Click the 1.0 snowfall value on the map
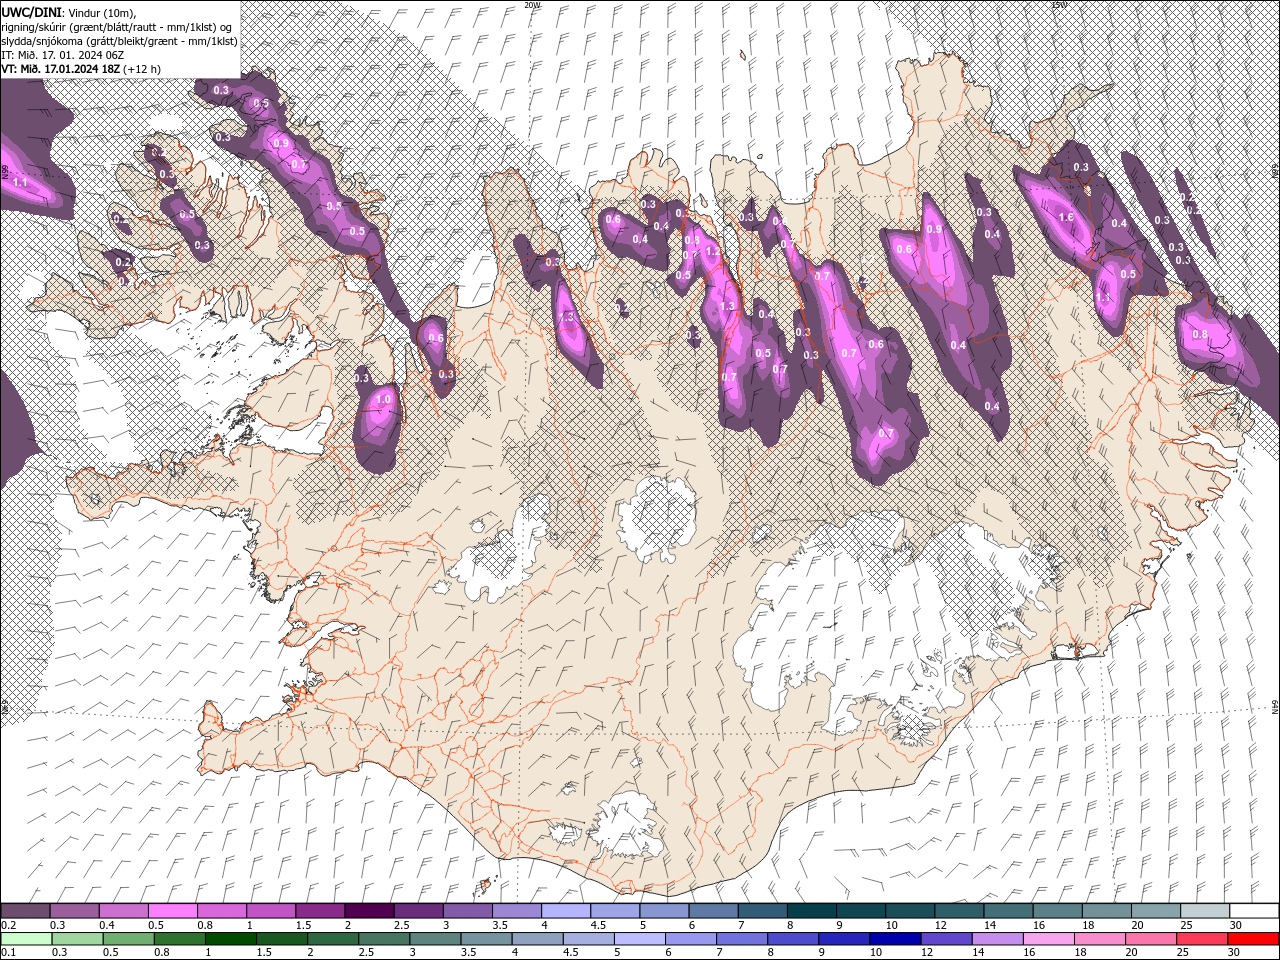 tap(383, 399)
